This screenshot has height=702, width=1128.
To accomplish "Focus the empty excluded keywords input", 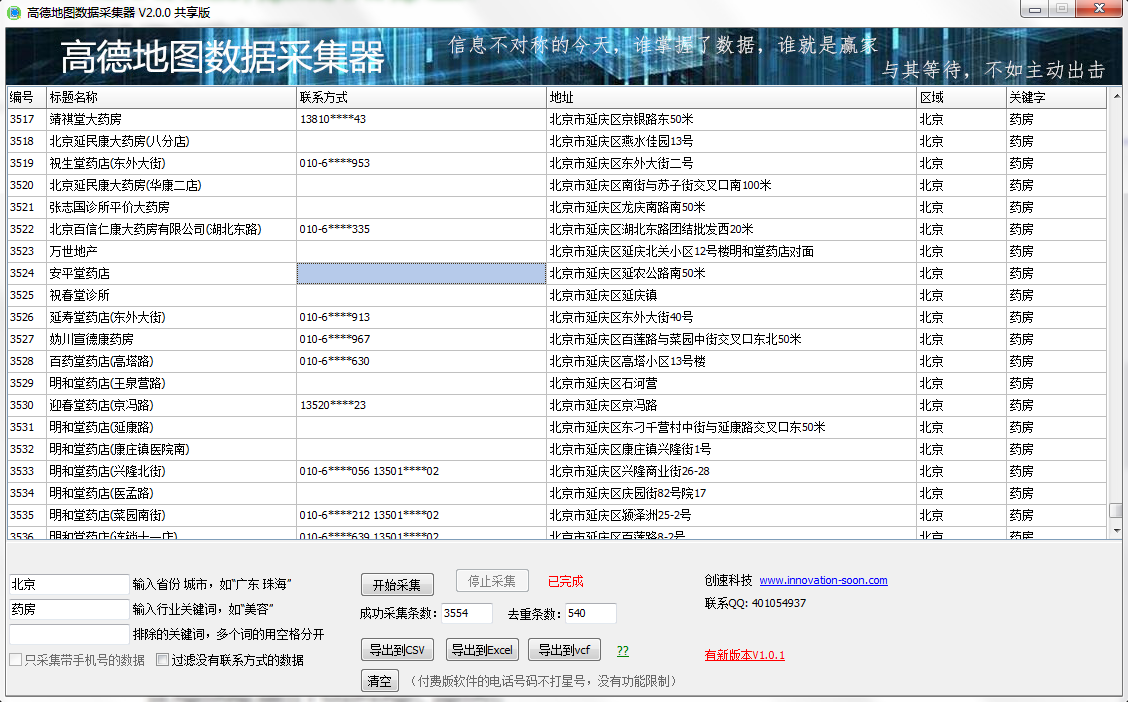I will 69,634.
